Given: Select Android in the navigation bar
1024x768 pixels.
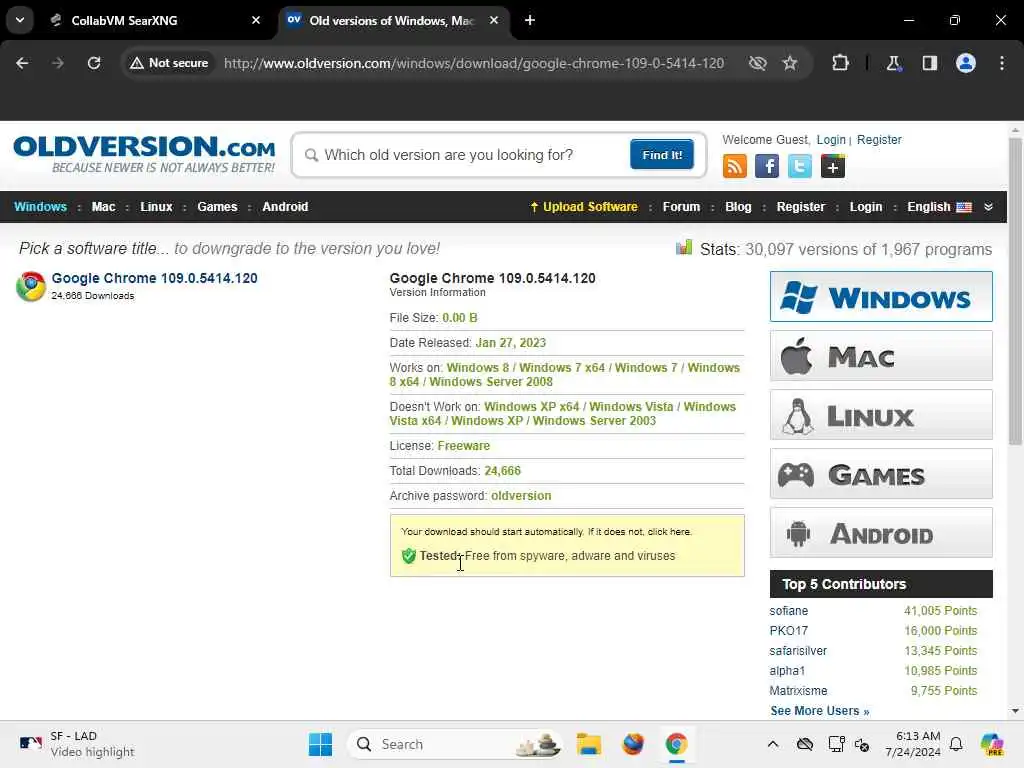Looking at the screenshot, I should pyautogui.click(x=285, y=206).
